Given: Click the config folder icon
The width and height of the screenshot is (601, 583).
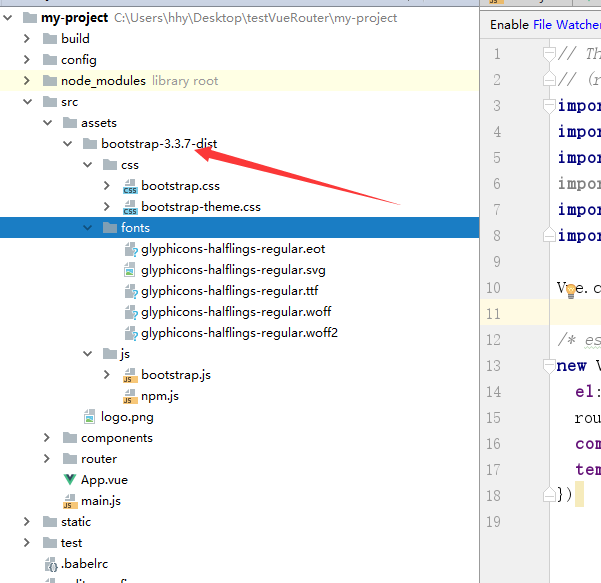Looking at the screenshot, I should tap(50, 59).
